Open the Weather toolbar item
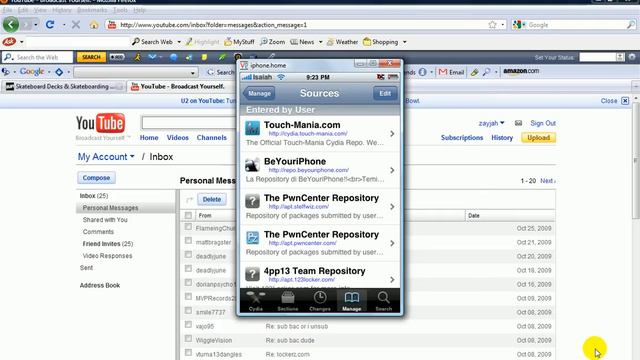Screen dimensions: 640x360 click(342, 42)
